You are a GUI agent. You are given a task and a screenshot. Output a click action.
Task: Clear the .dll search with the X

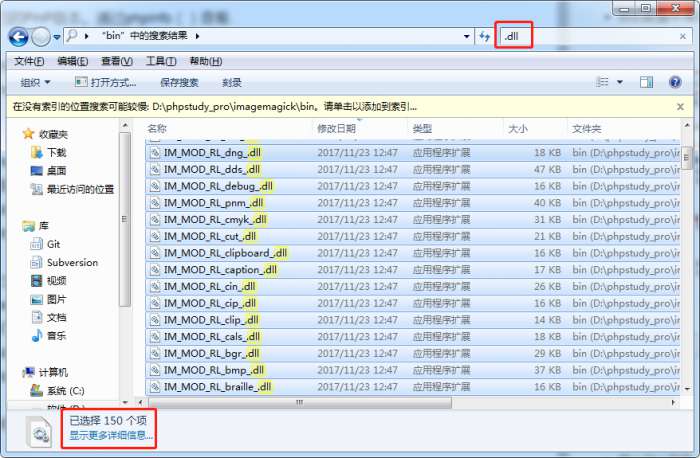(x=683, y=37)
